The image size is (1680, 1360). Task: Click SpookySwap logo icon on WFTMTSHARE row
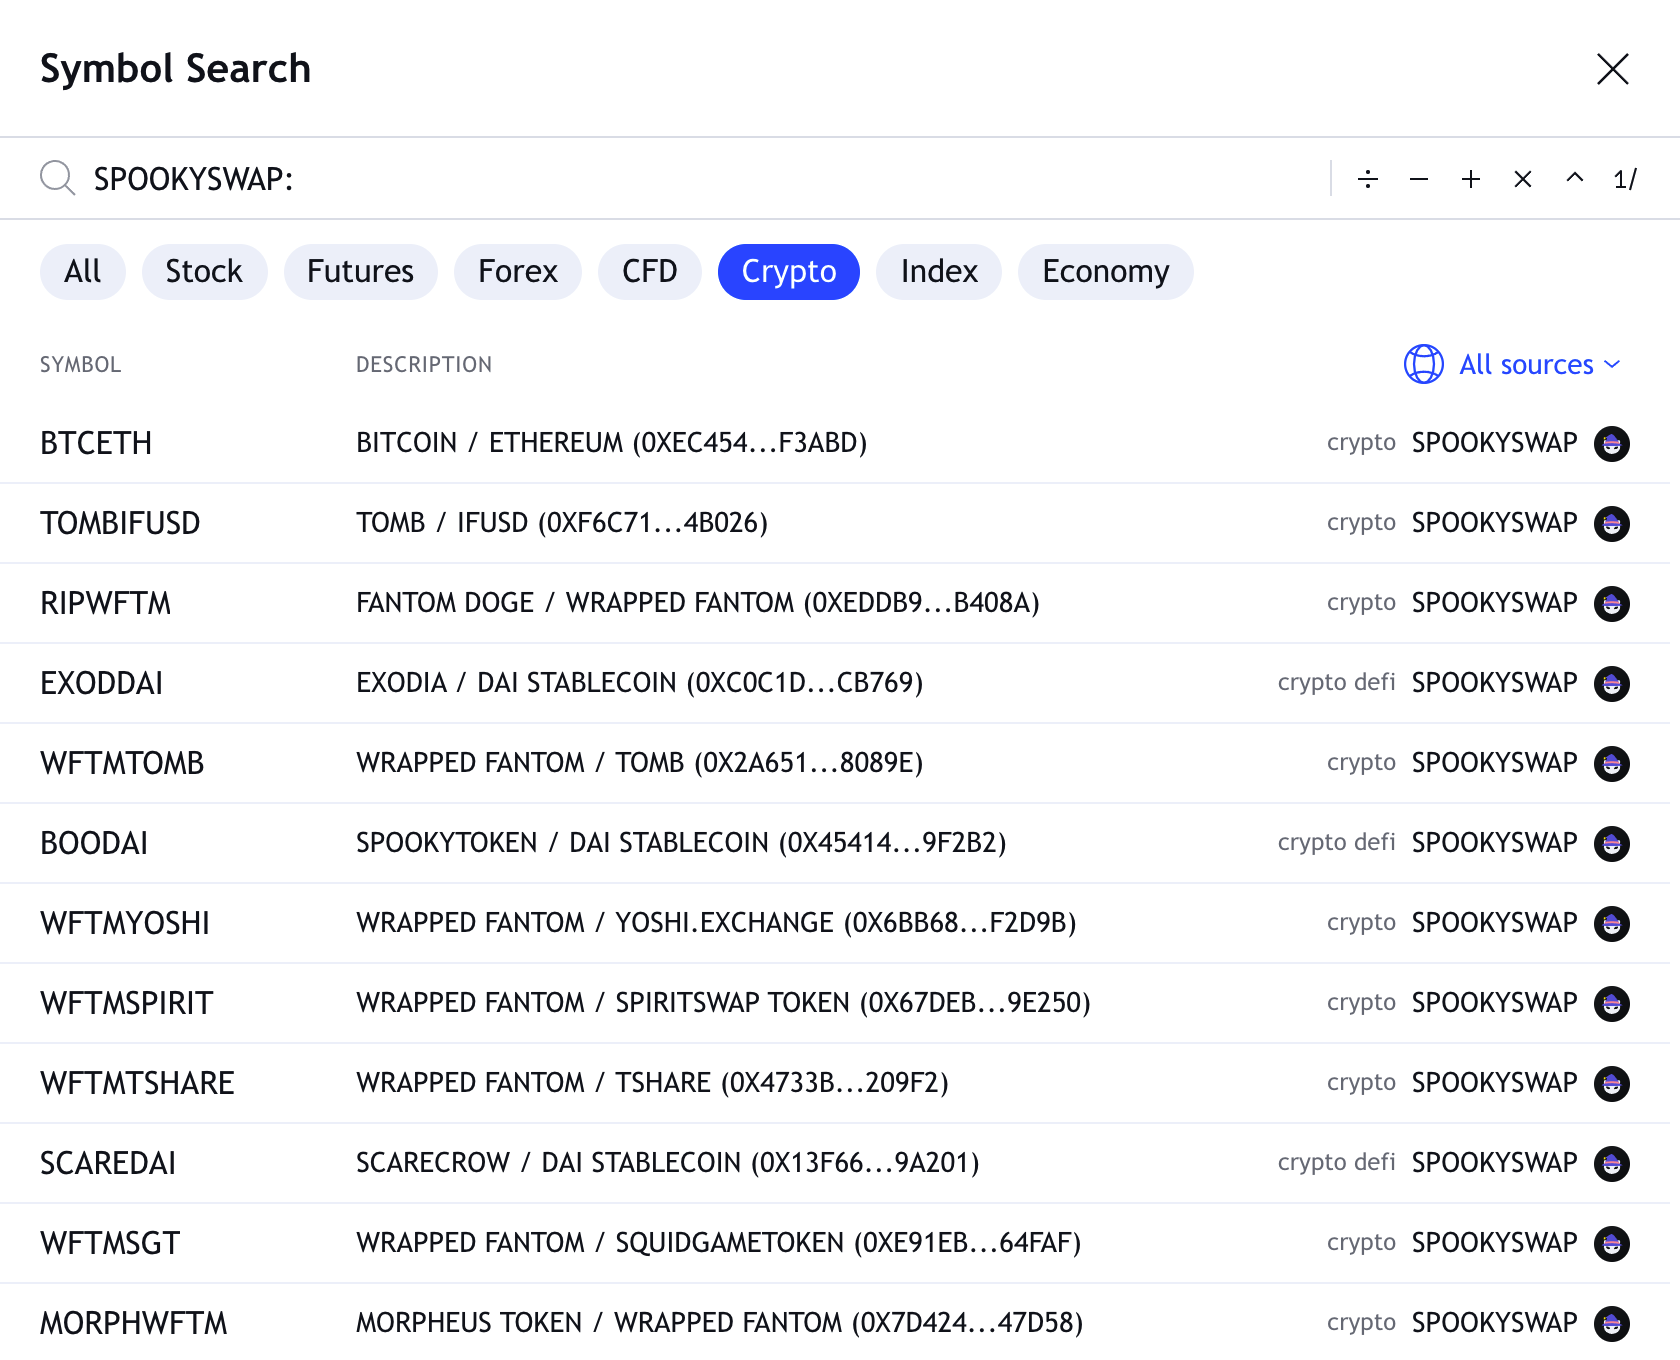coord(1612,1083)
